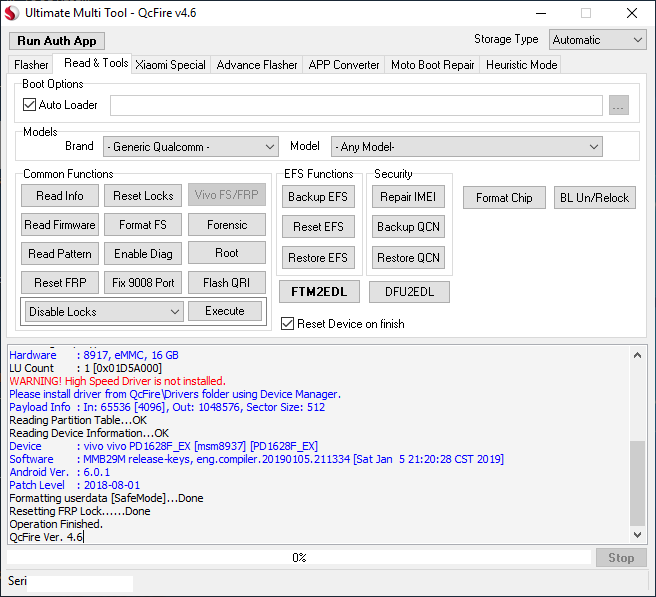
Task: Expand the Brand dropdown
Action: (191, 147)
